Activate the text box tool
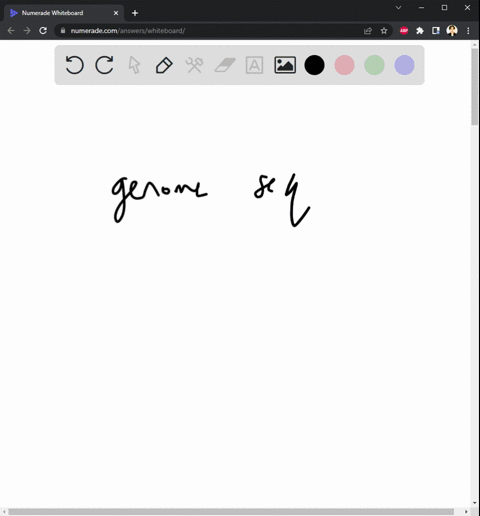 pyautogui.click(x=254, y=65)
